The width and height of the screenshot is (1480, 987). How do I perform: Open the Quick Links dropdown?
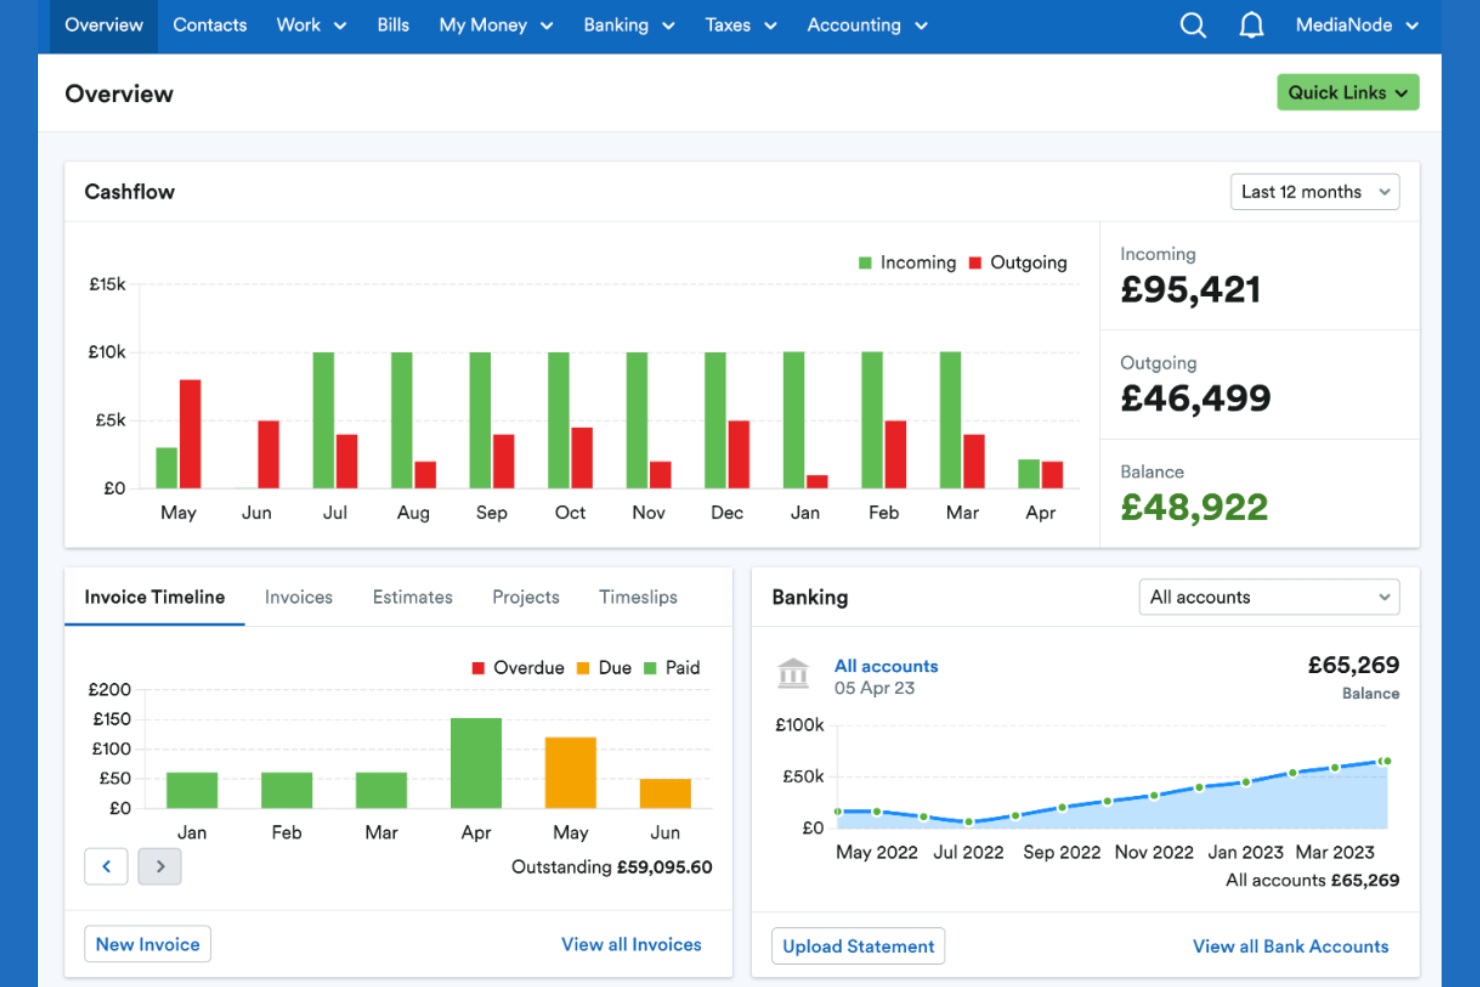pos(1348,92)
